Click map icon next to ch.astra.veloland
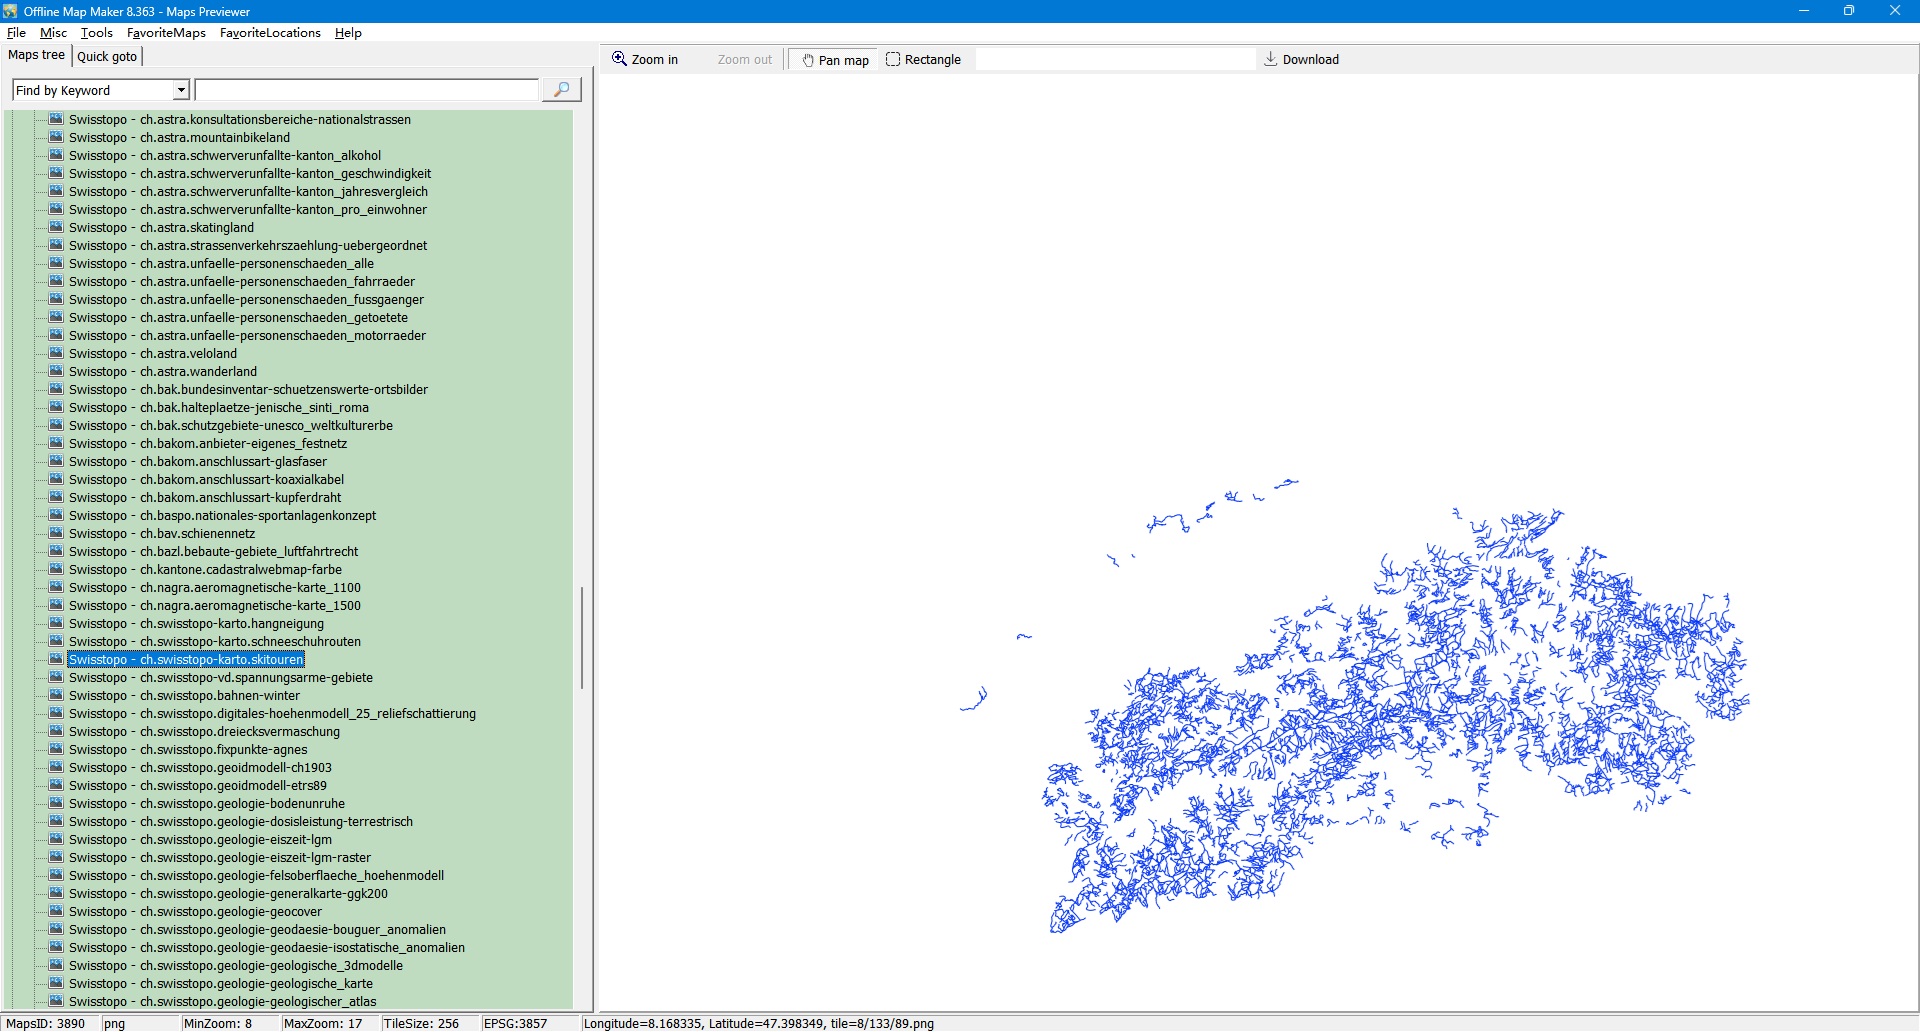 tap(56, 354)
